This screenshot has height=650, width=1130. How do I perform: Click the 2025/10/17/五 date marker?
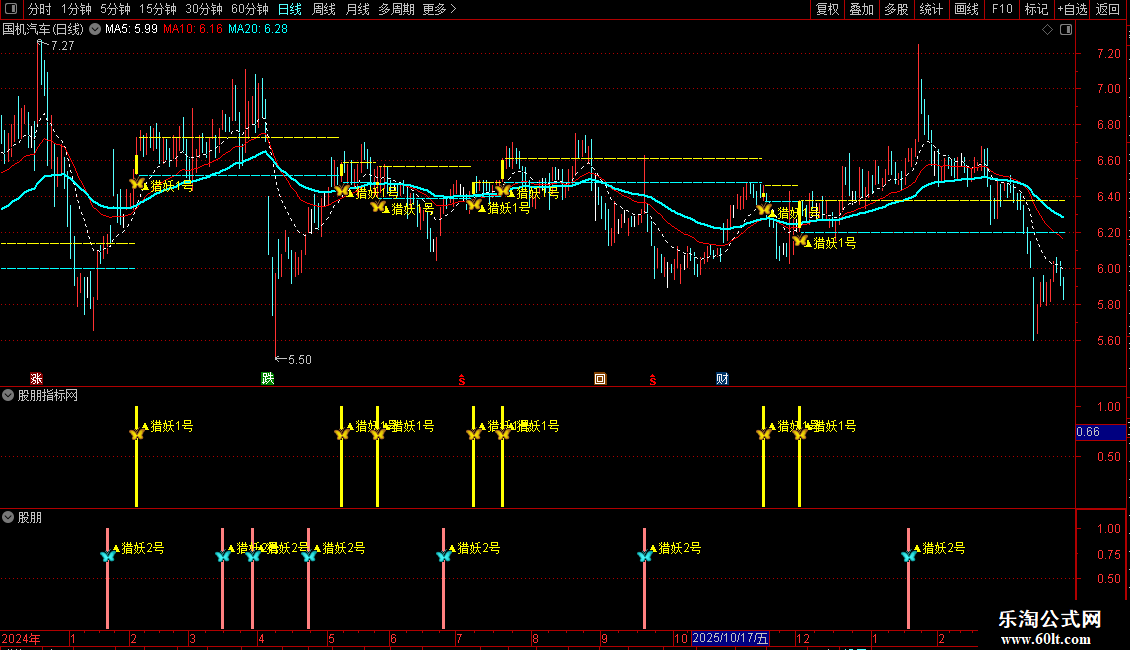tap(730, 638)
